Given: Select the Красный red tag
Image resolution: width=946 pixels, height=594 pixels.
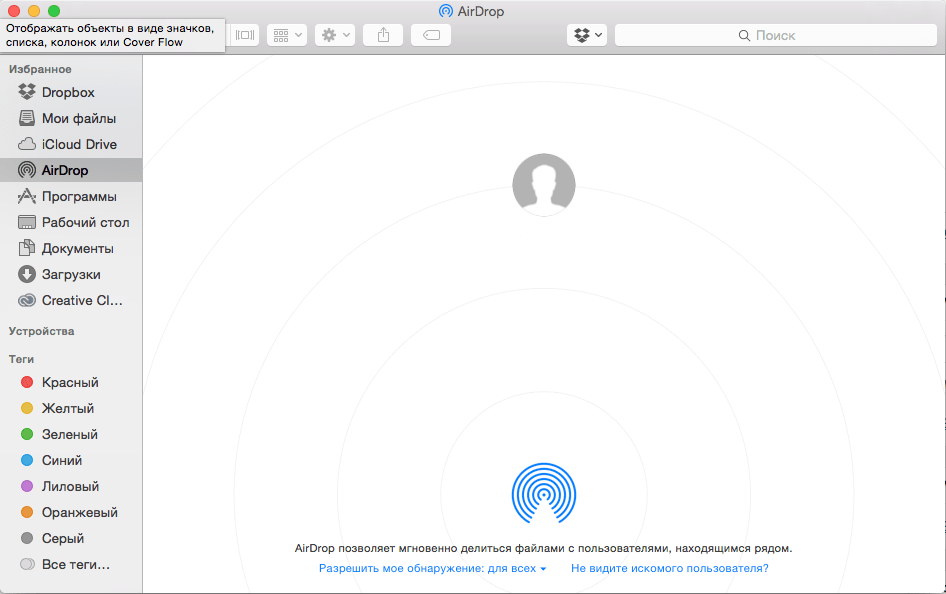Looking at the screenshot, I should pyautogui.click(x=70, y=382).
